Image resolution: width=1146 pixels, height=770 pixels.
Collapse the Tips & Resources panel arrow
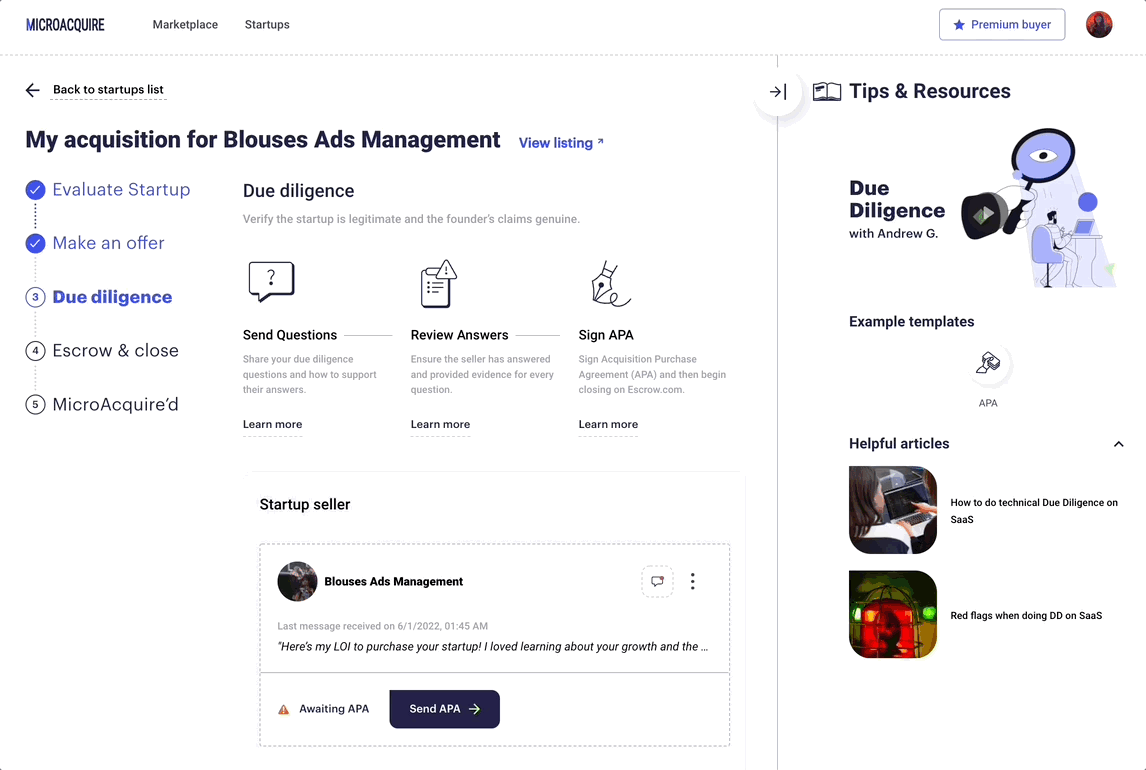click(778, 92)
